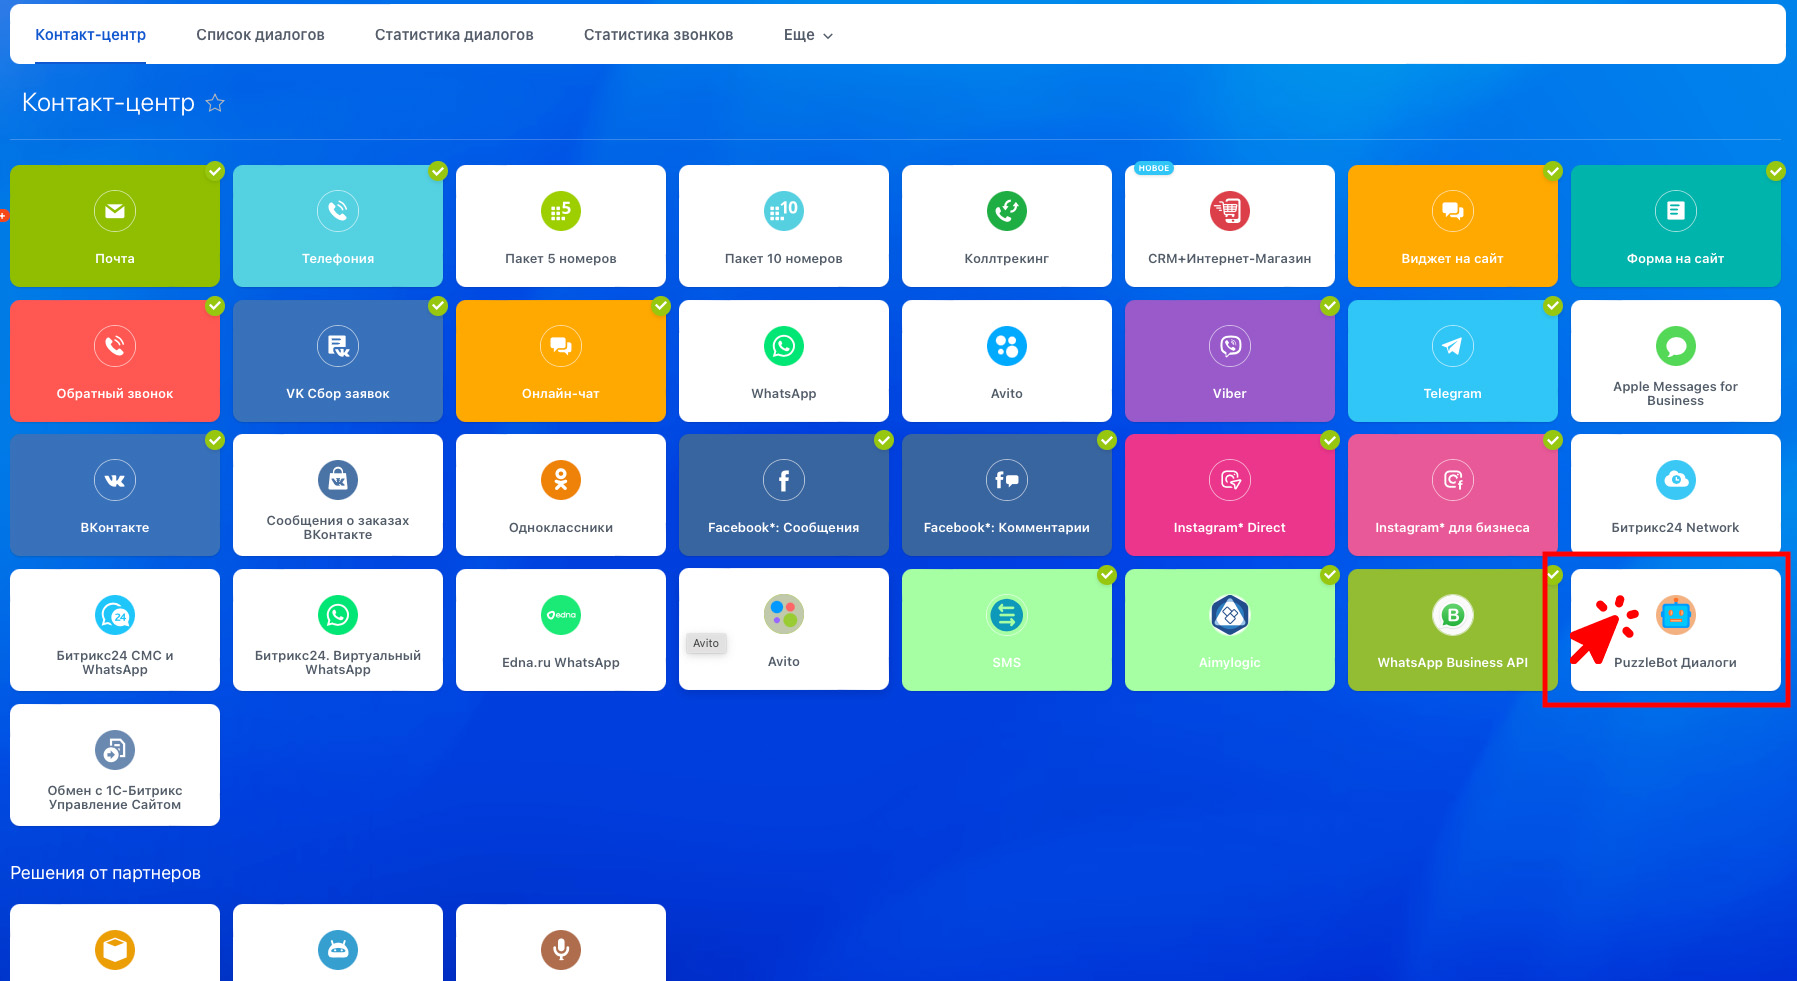Click the Контакт-центр page title
1797x981 pixels.
[108, 103]
